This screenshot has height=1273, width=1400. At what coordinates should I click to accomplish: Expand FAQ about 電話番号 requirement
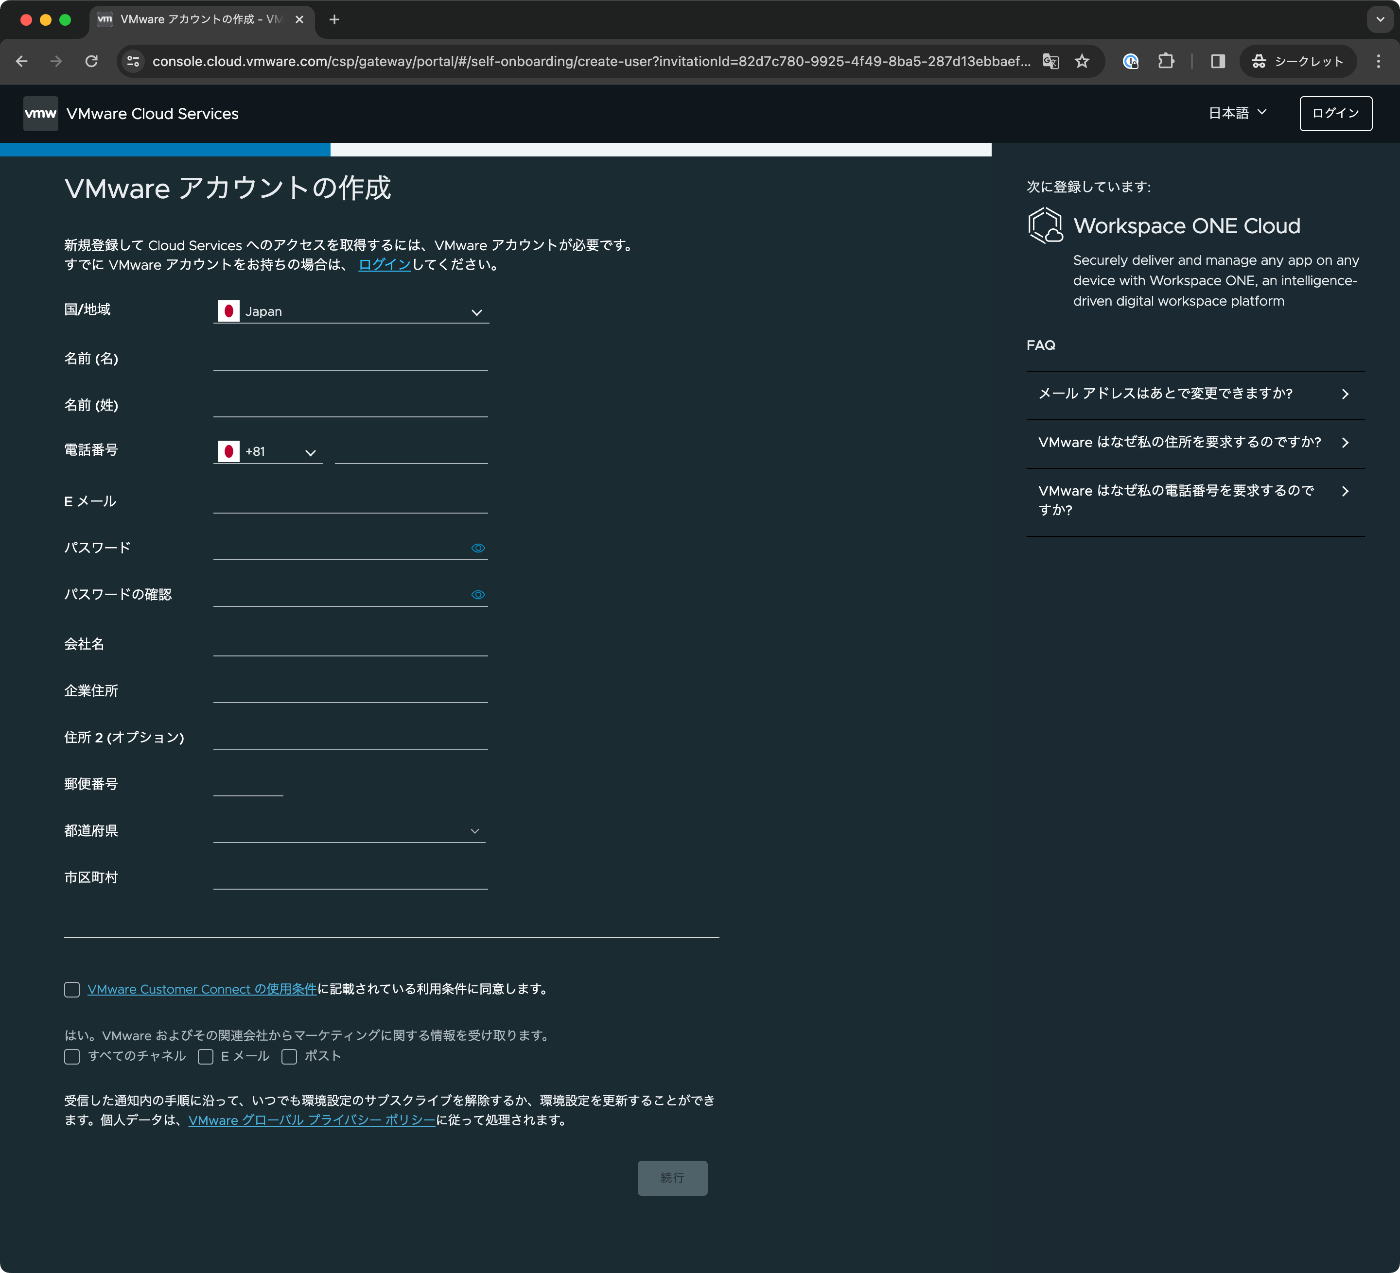[x=1196, y=501]
